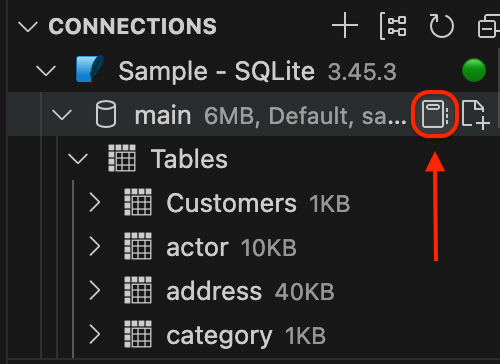Collapse the Sample - SQLite connection

point(46,71)
